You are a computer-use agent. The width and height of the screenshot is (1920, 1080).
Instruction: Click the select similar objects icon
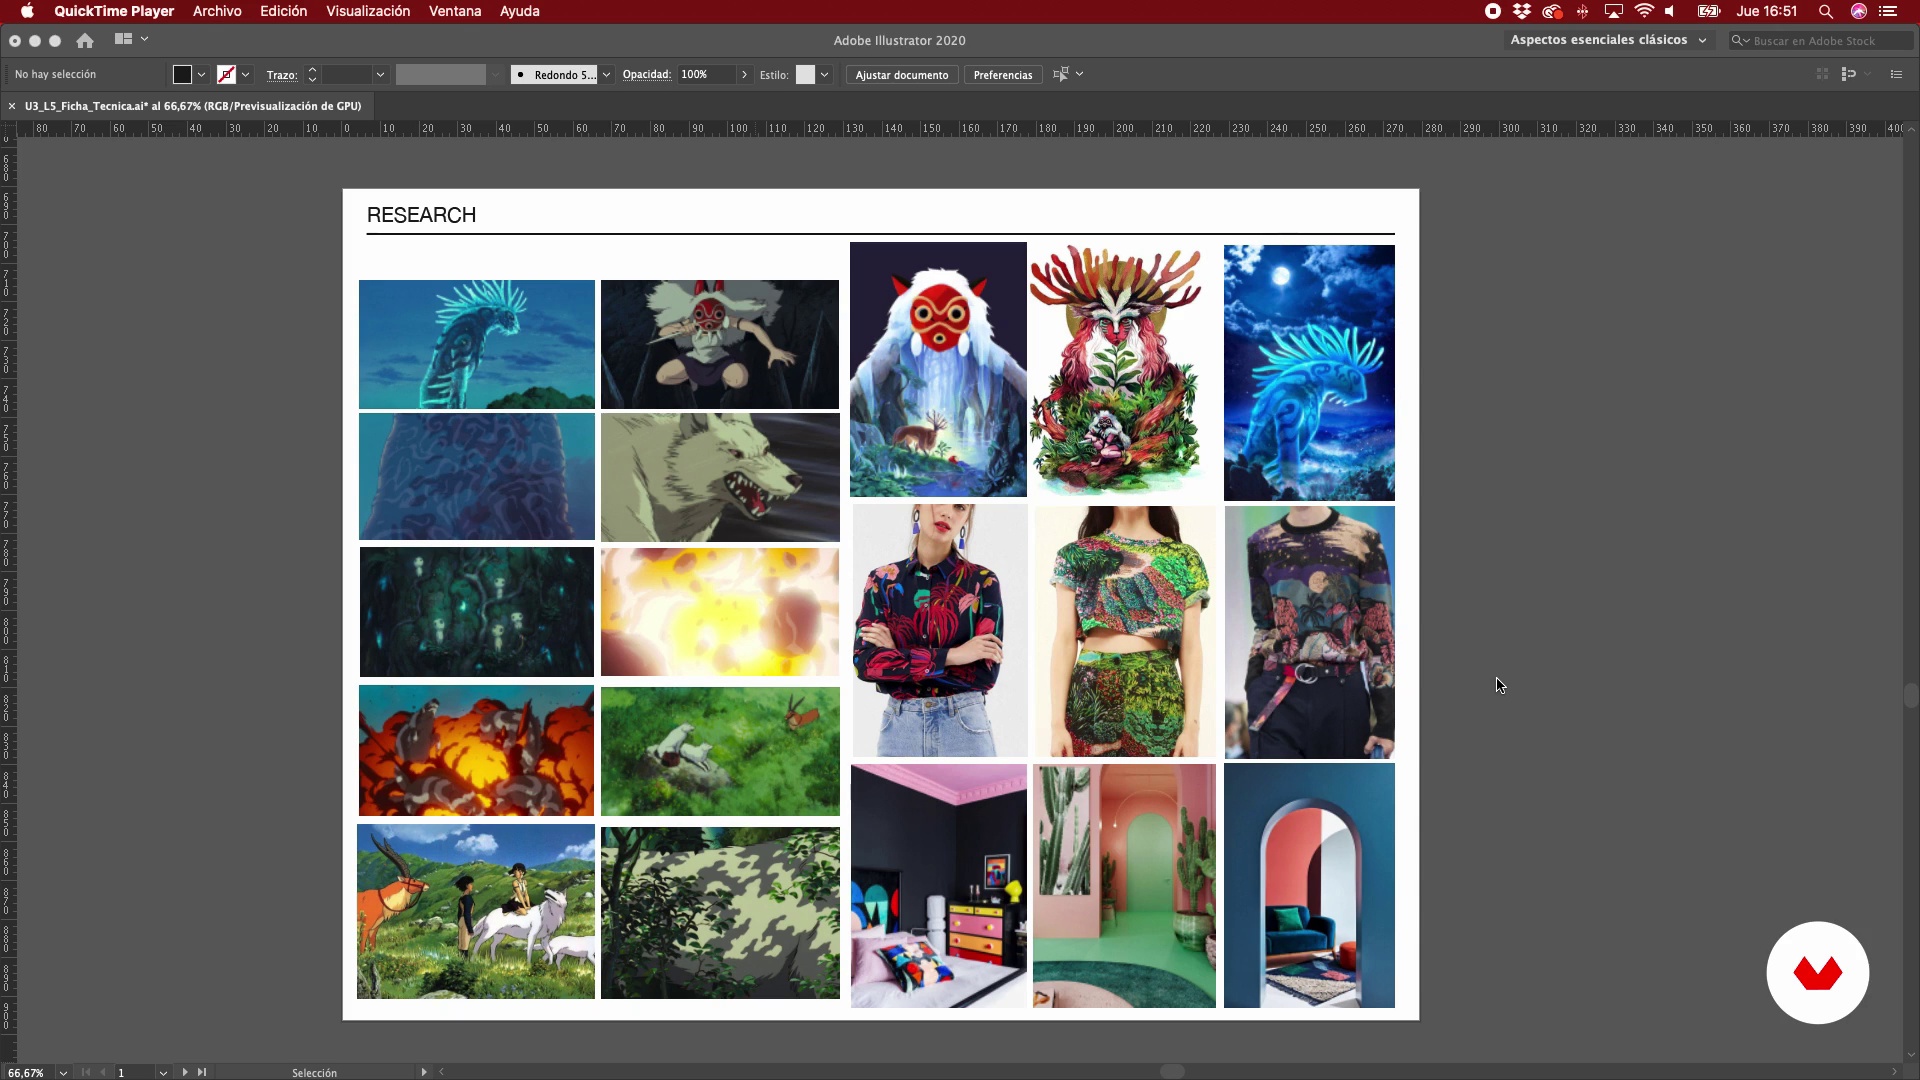point(1849,74)
